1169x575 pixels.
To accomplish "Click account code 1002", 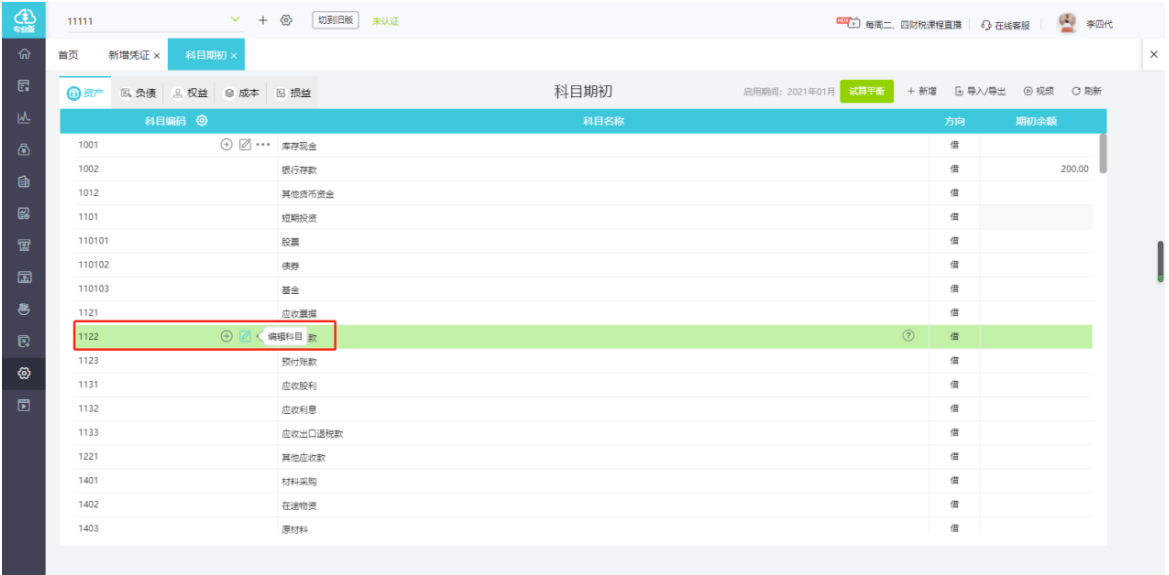I will [89, 169].
